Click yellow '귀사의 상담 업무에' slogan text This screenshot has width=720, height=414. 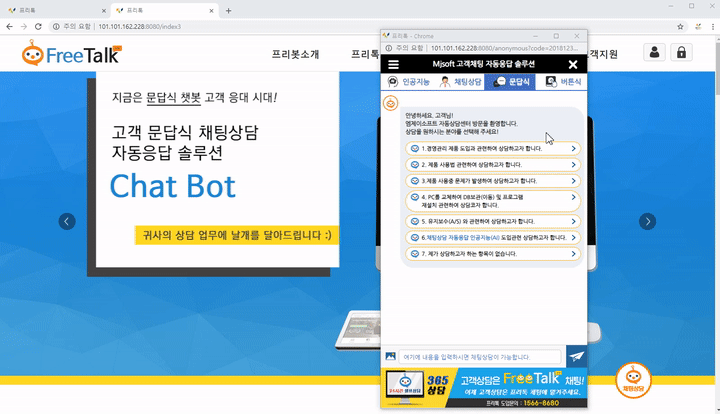[x=236, y=235]
